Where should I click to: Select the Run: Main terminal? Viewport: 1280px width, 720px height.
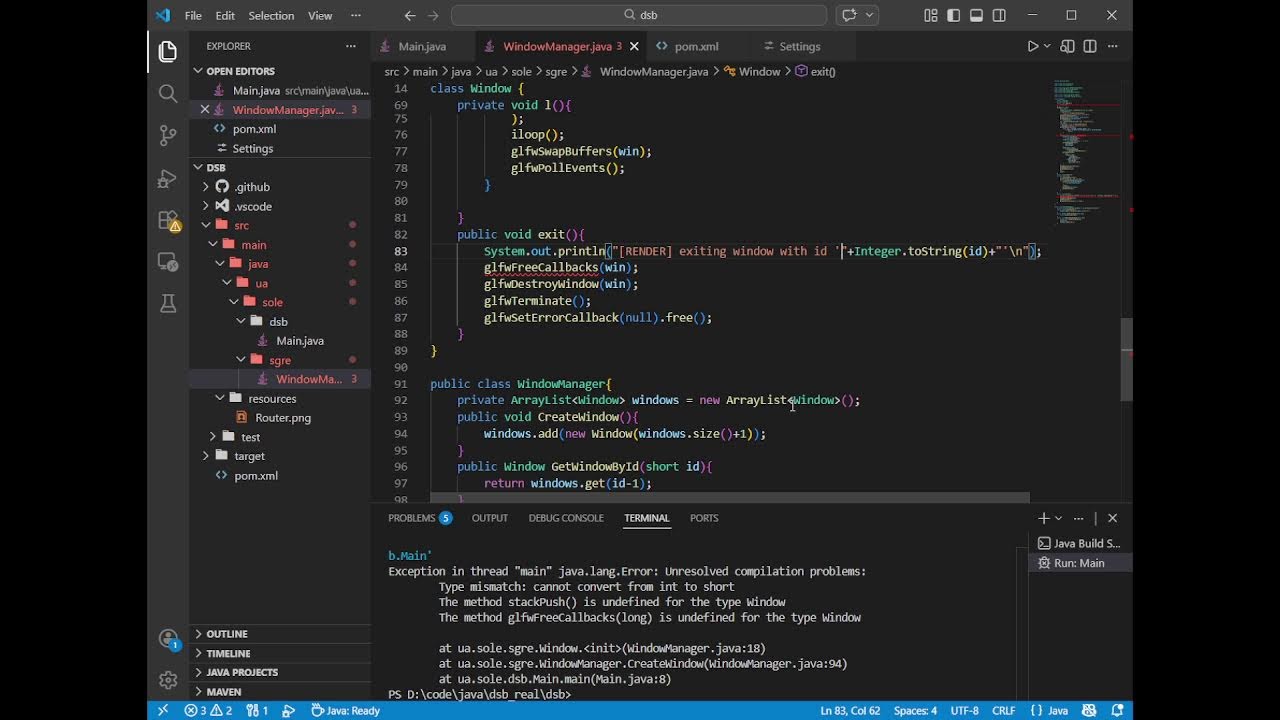pos(1079,563)
